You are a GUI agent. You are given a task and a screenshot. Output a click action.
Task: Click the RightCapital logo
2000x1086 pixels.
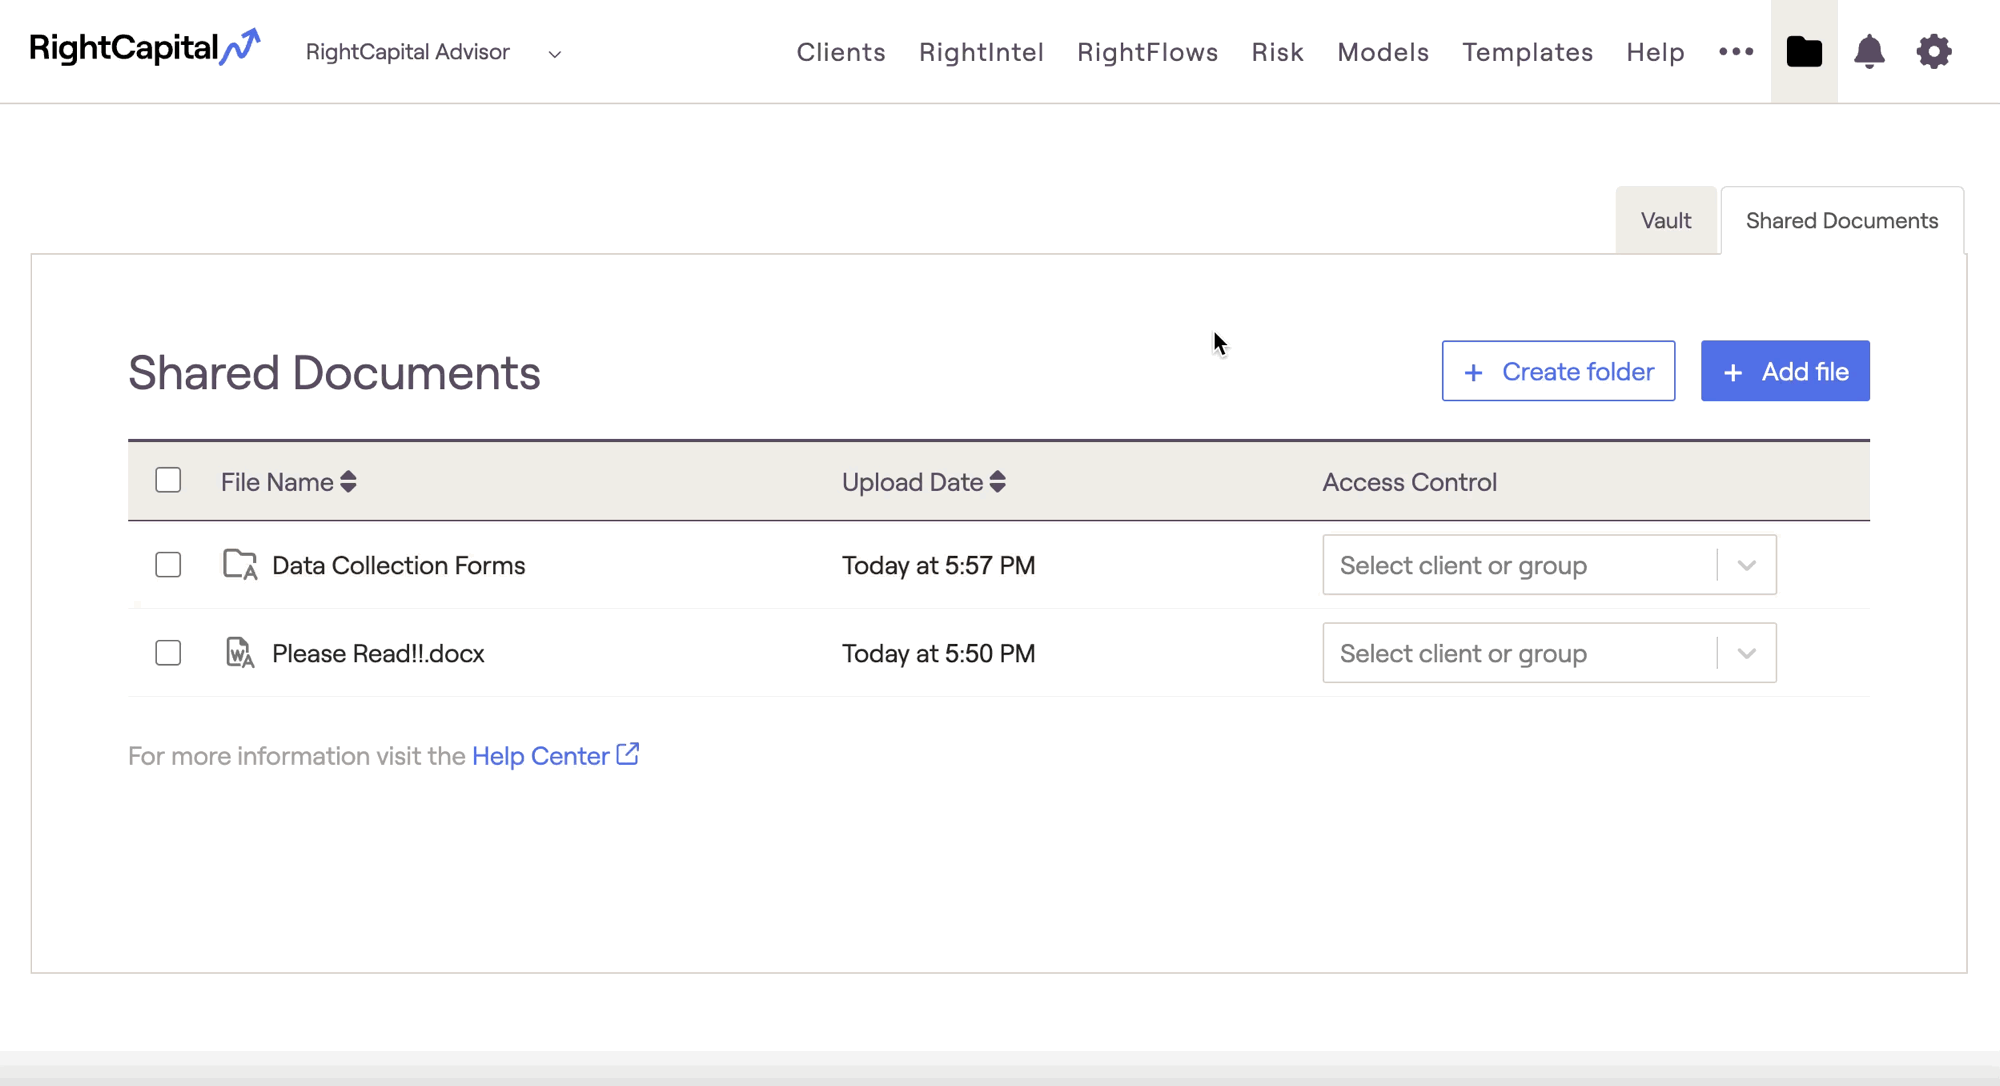144,48
